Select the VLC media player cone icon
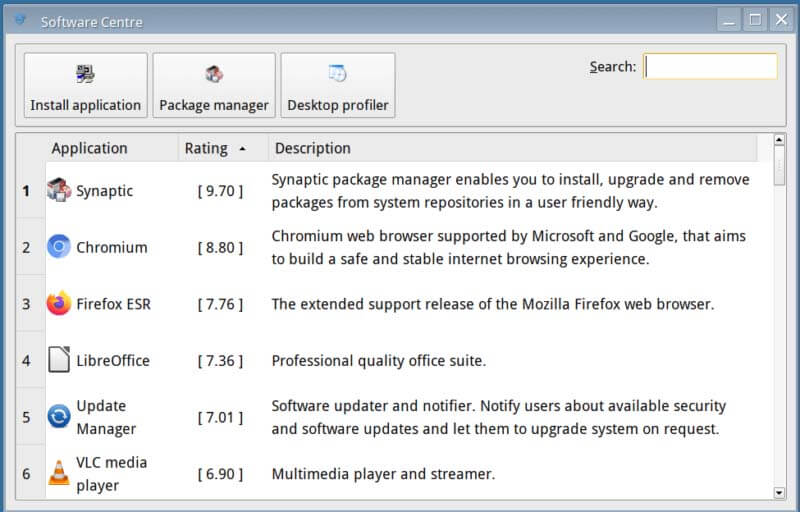The height and width of the screenshot is (512, 800). 59,472
